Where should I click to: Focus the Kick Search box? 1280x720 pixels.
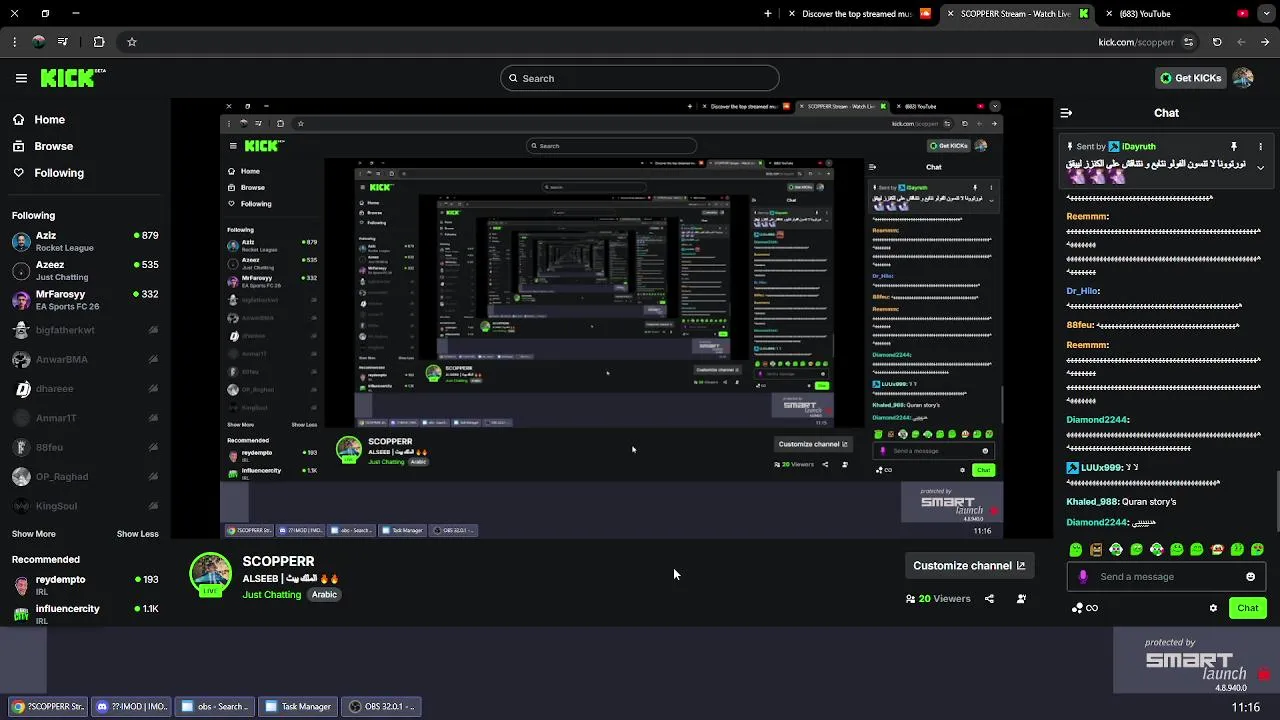tap(640, 78)
